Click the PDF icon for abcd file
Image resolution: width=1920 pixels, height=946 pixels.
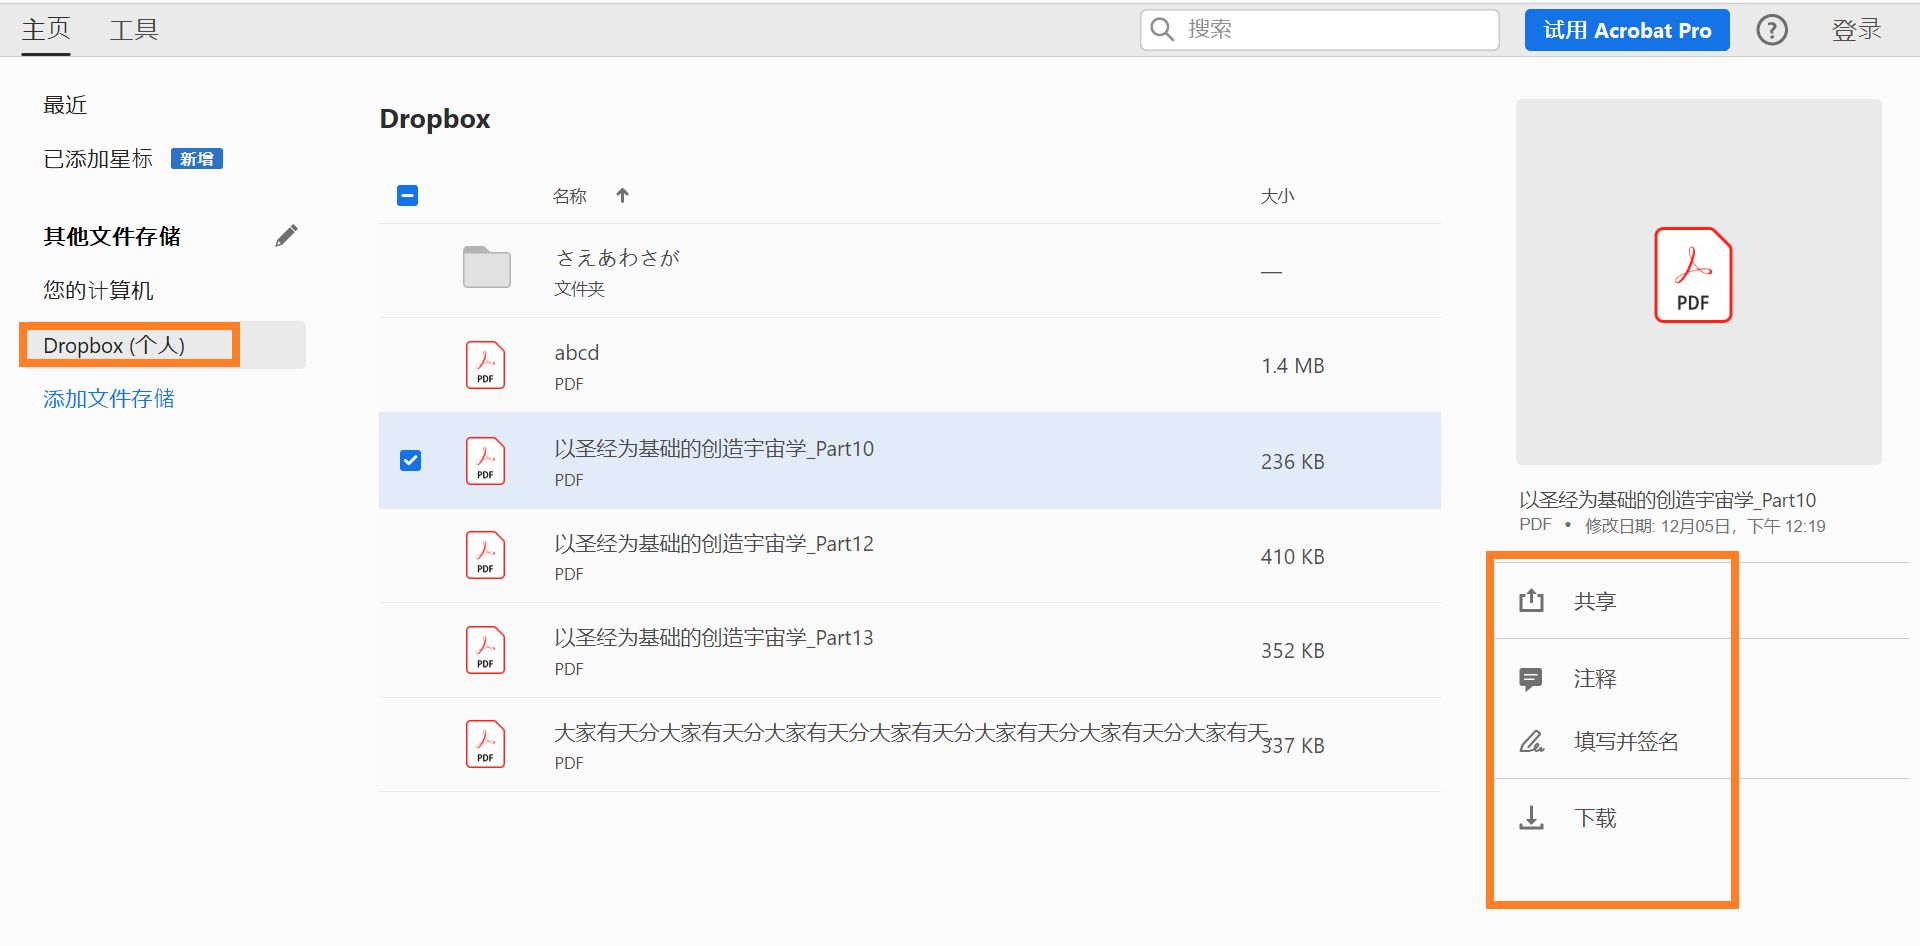[484, 364]
